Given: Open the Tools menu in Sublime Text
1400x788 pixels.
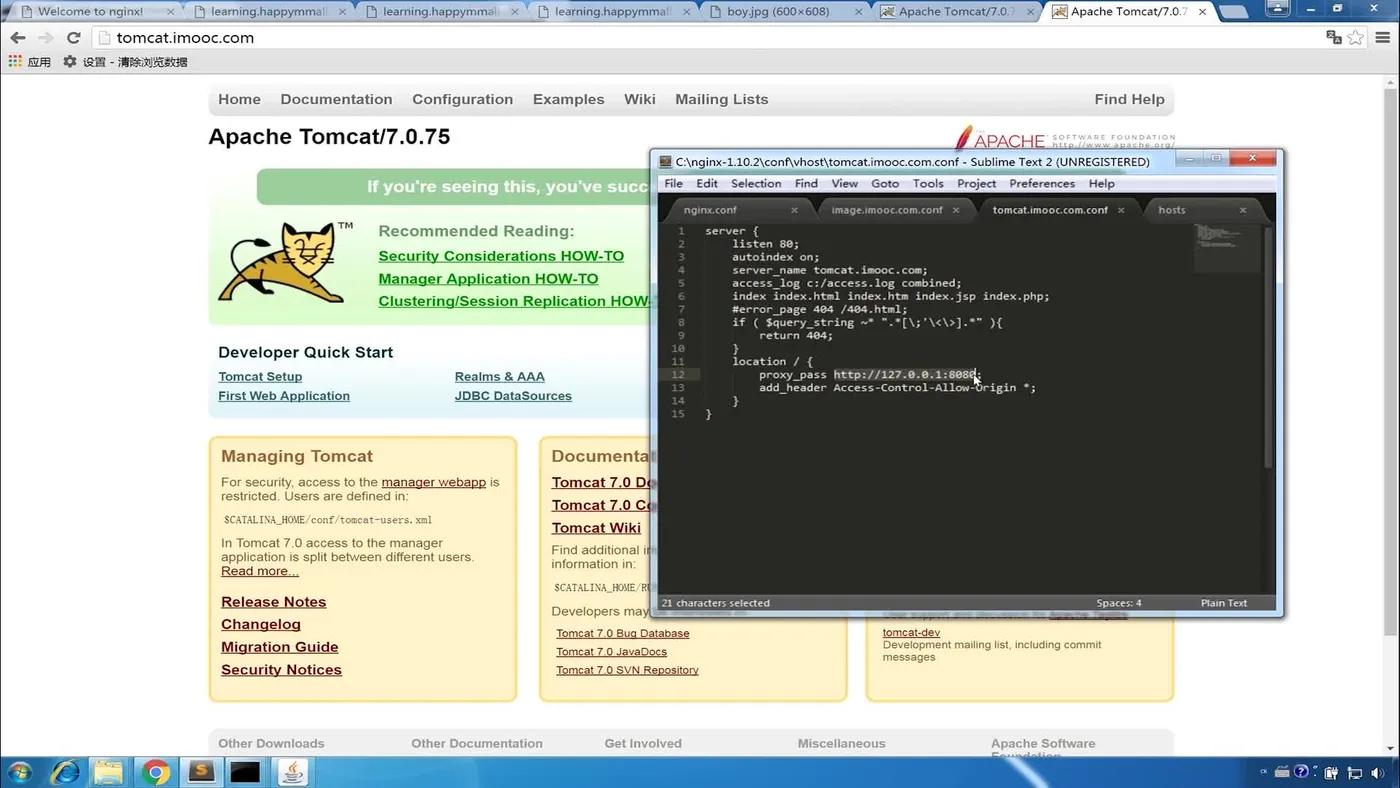Looking at the screenshot, I should pyautogui.click(x=928, y=184).
